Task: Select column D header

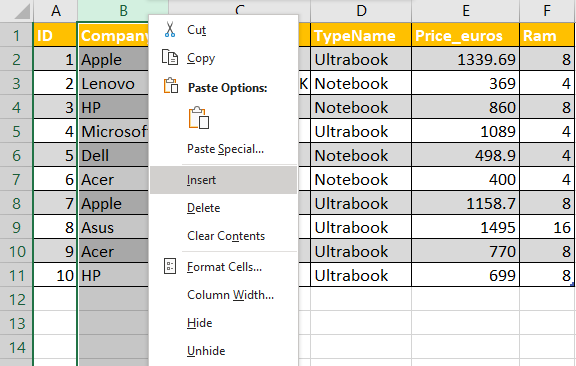Action: [x=361, y=11]
